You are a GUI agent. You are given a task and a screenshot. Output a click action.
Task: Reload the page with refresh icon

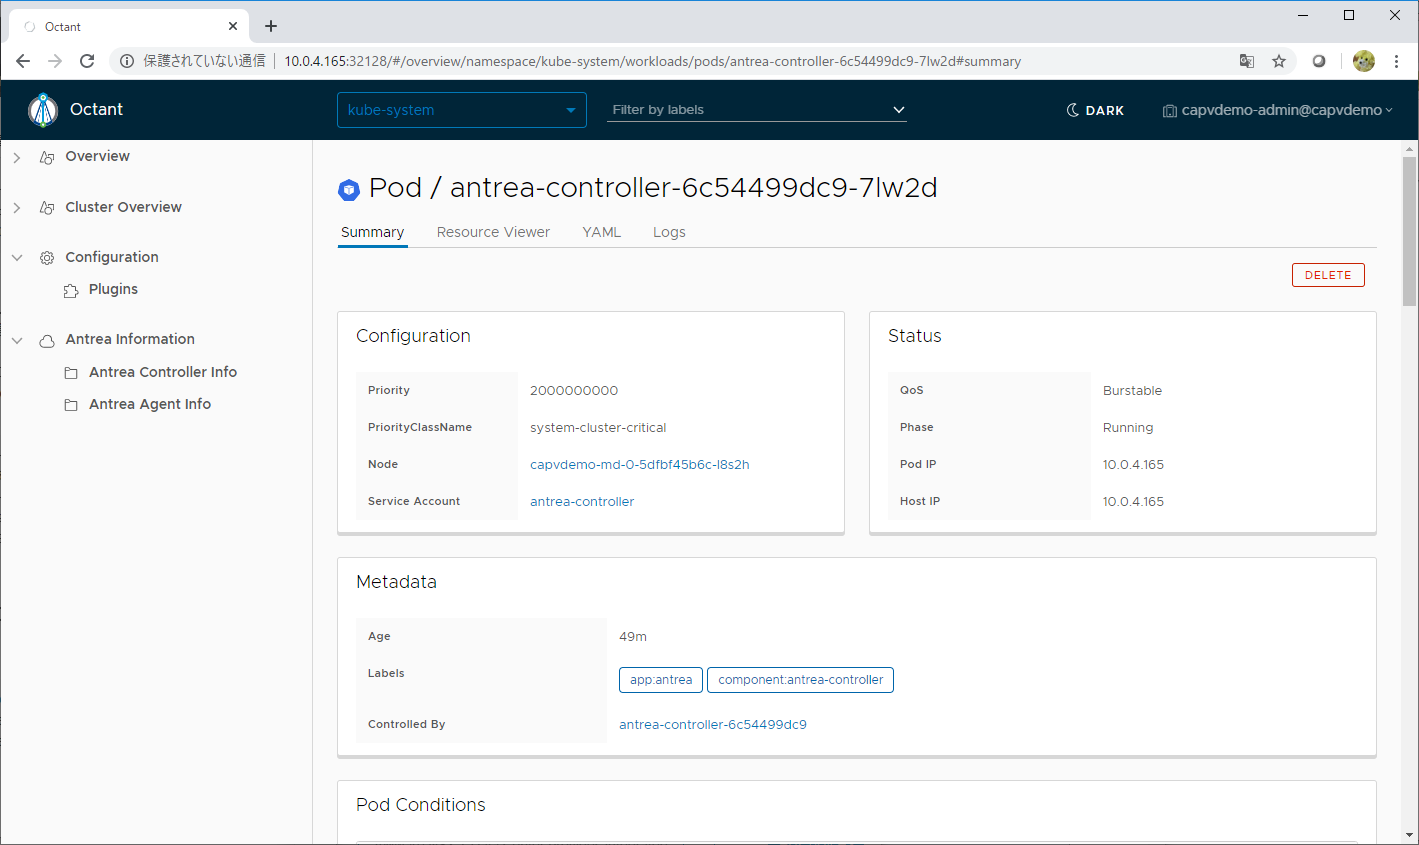(87, 61)
